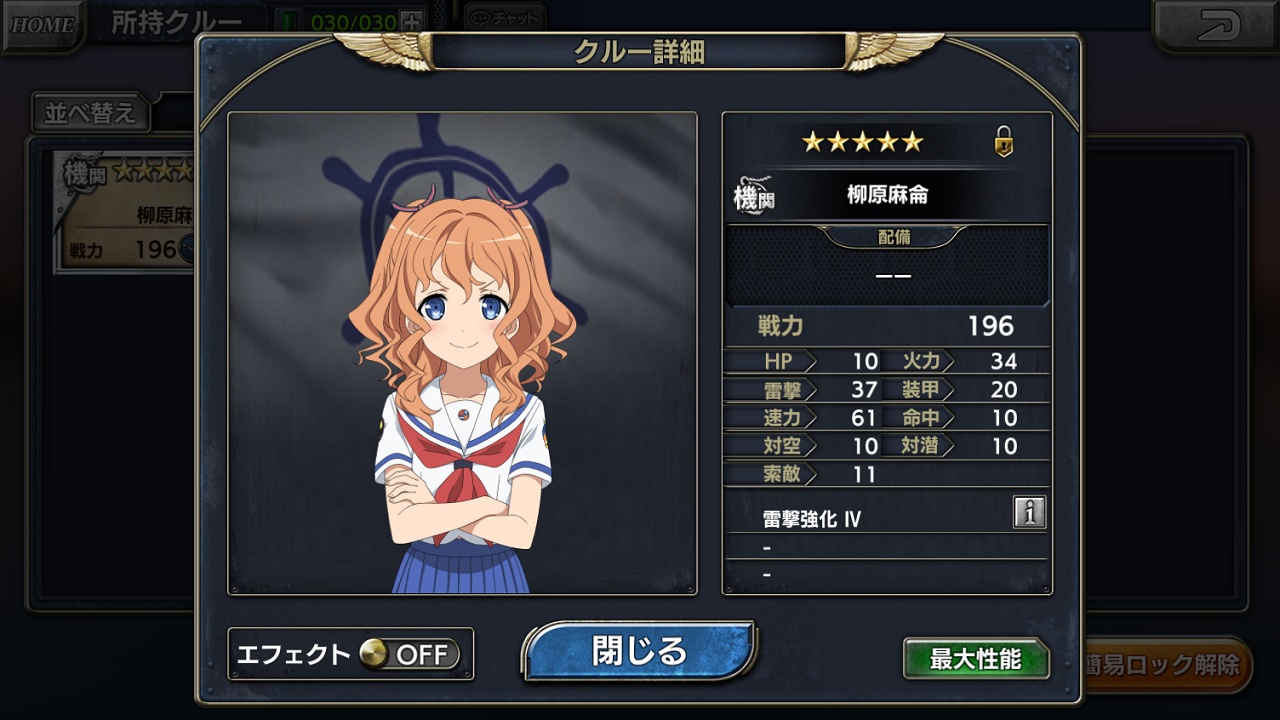Image resolution: width=1280 pixels, height=720 pixels.
Task: Click the 機関 badge on the crew card
Action: click(x=82, y=172)
